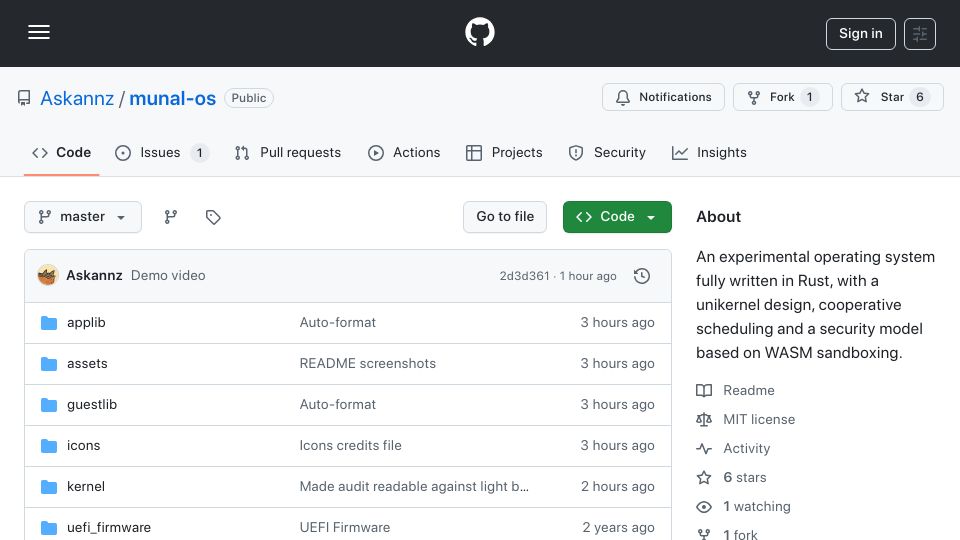
Task: Open README screenshots commit message
Action: coord(367,364)
